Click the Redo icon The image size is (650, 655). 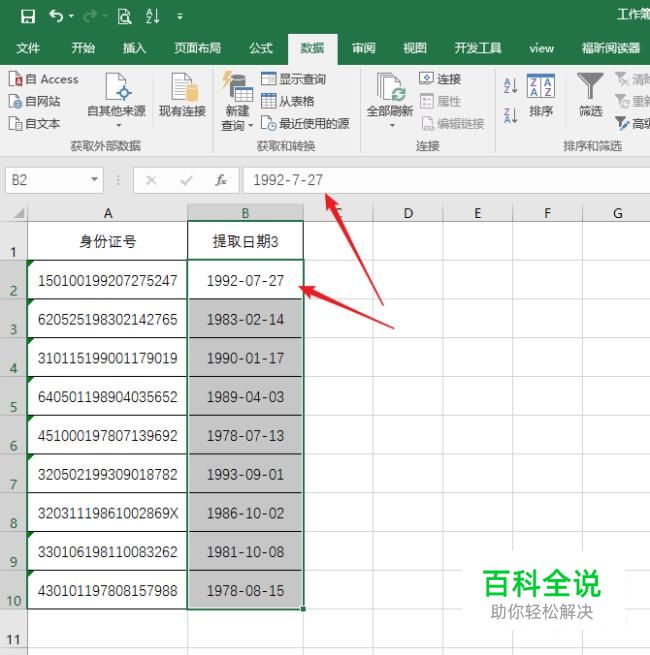[90, 16]
